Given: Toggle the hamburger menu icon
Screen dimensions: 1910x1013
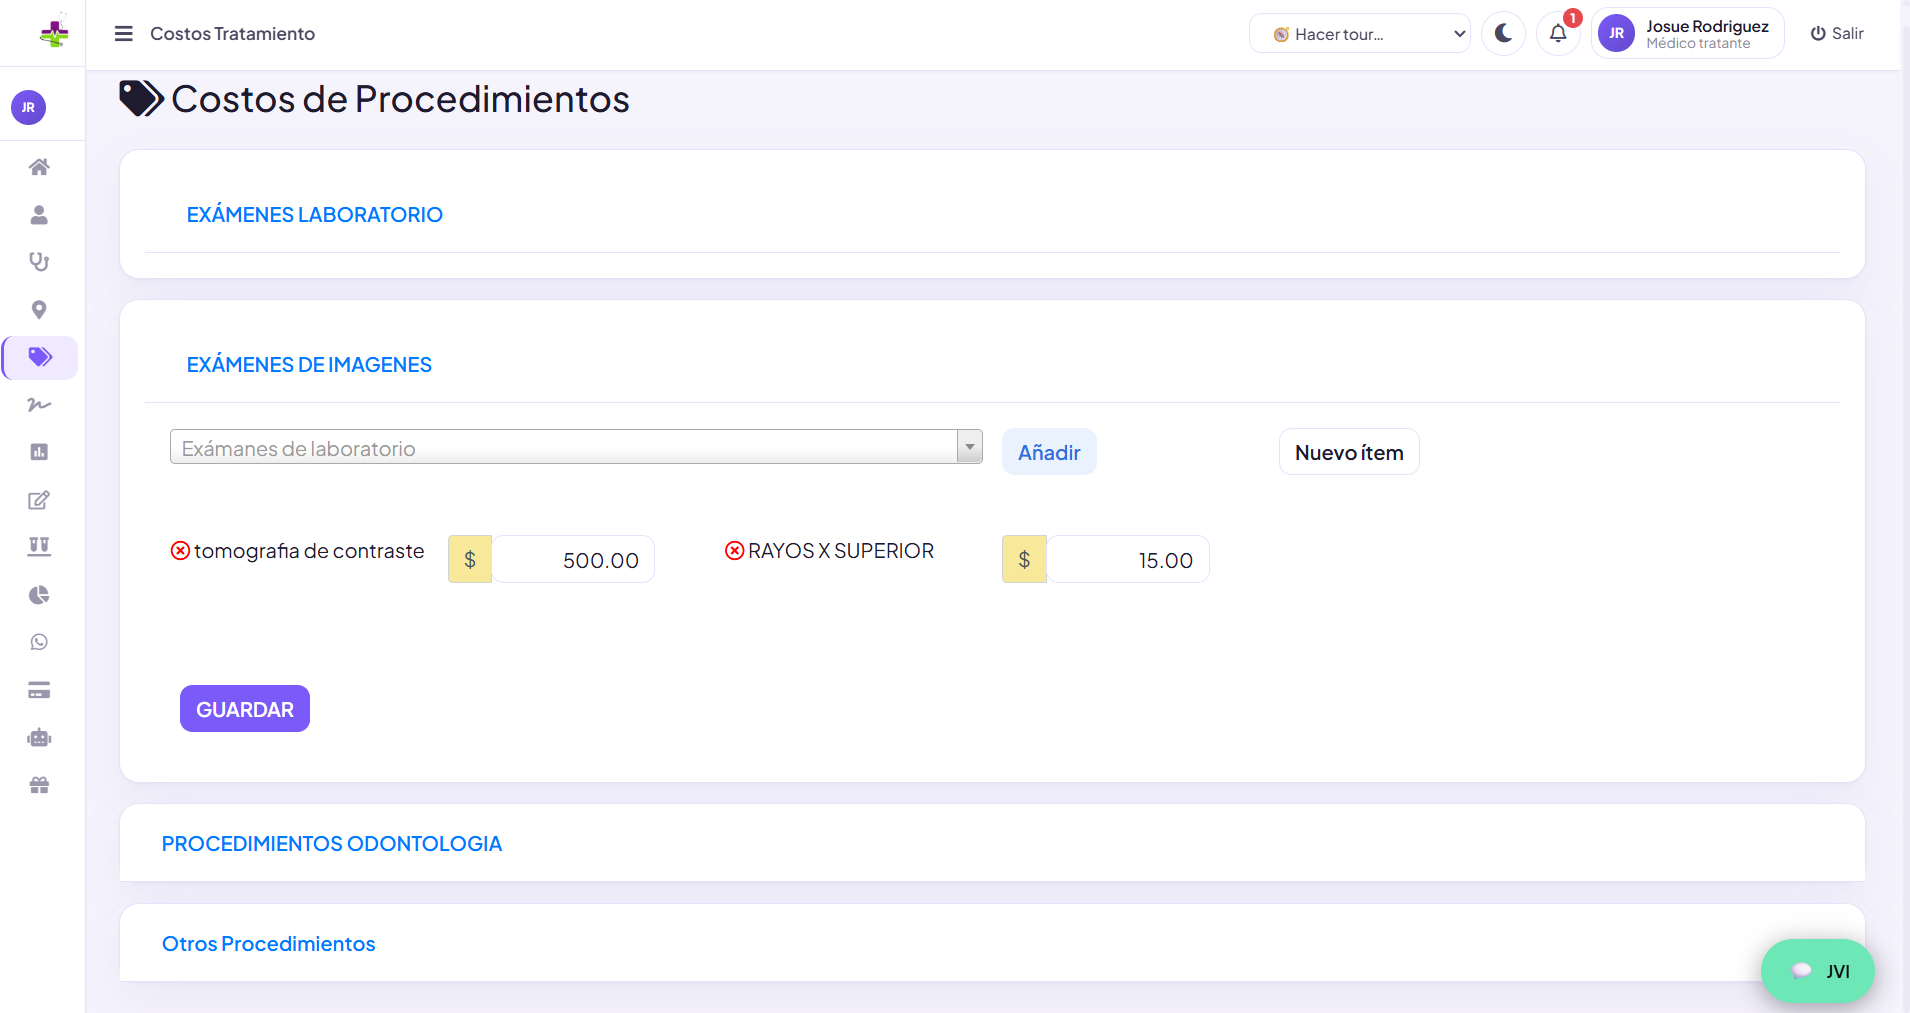Looking at the screenshot, I should pyautogui.click(x=124, y=34).
